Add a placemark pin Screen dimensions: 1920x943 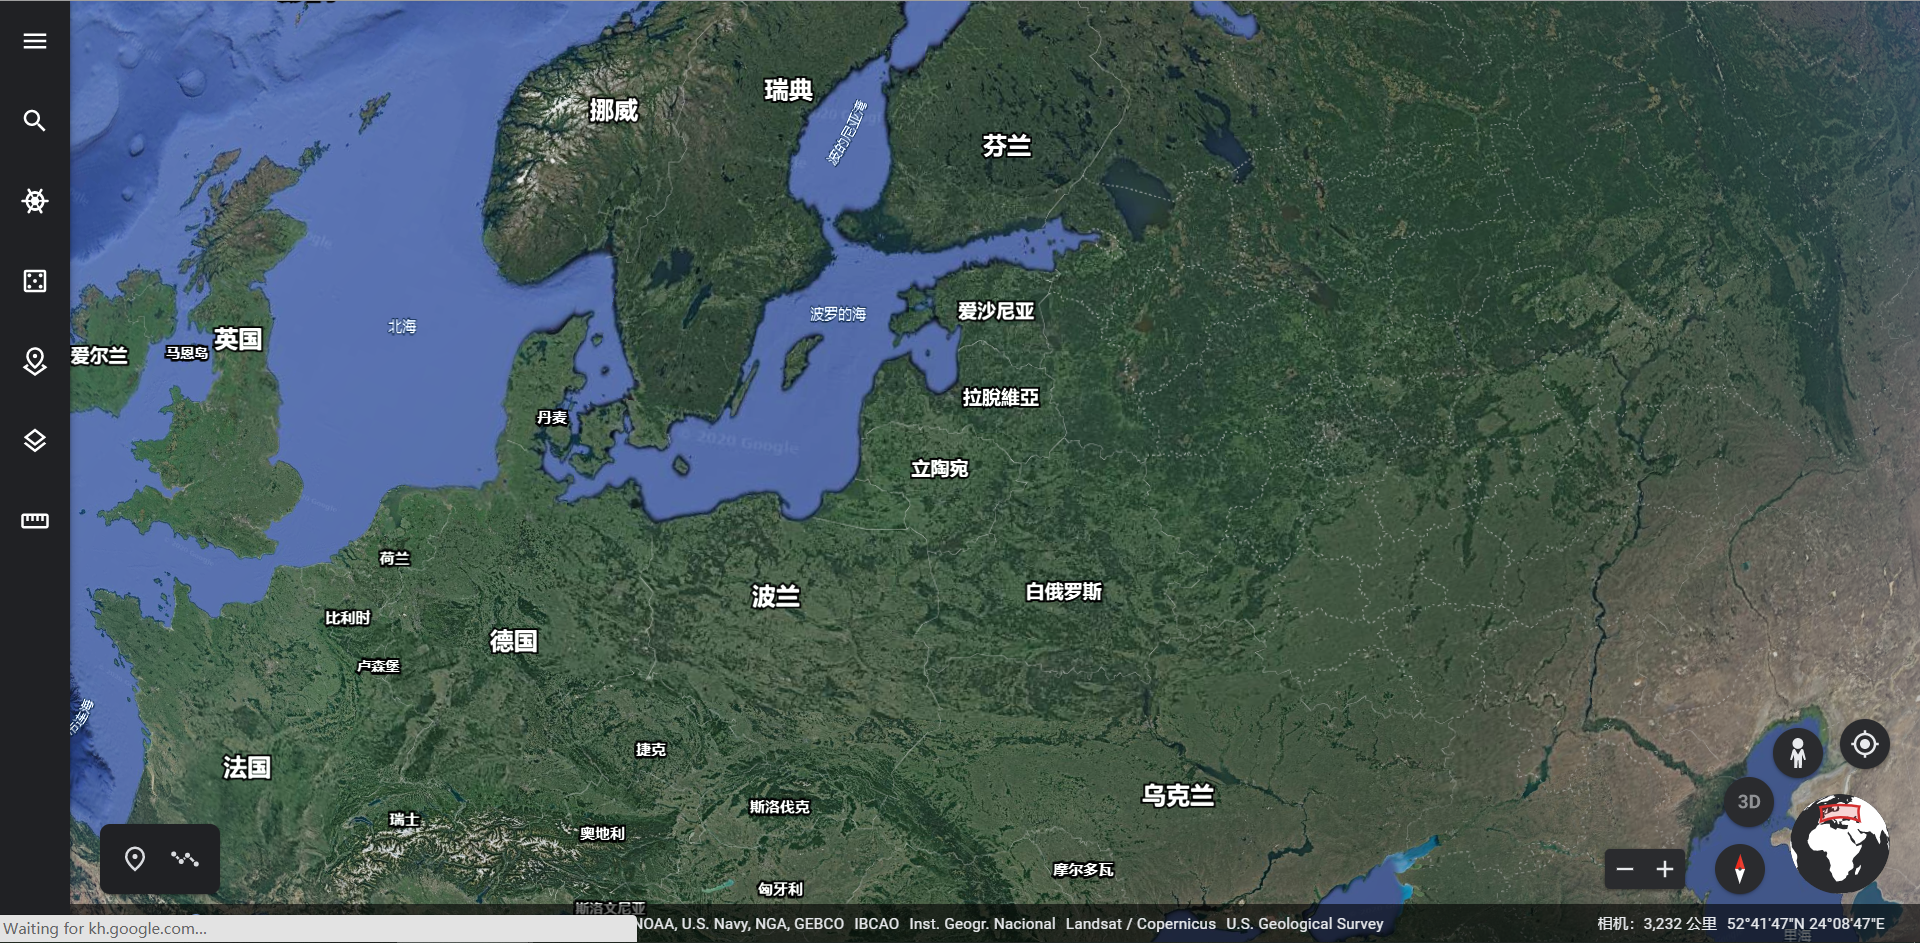click(135, 858)
